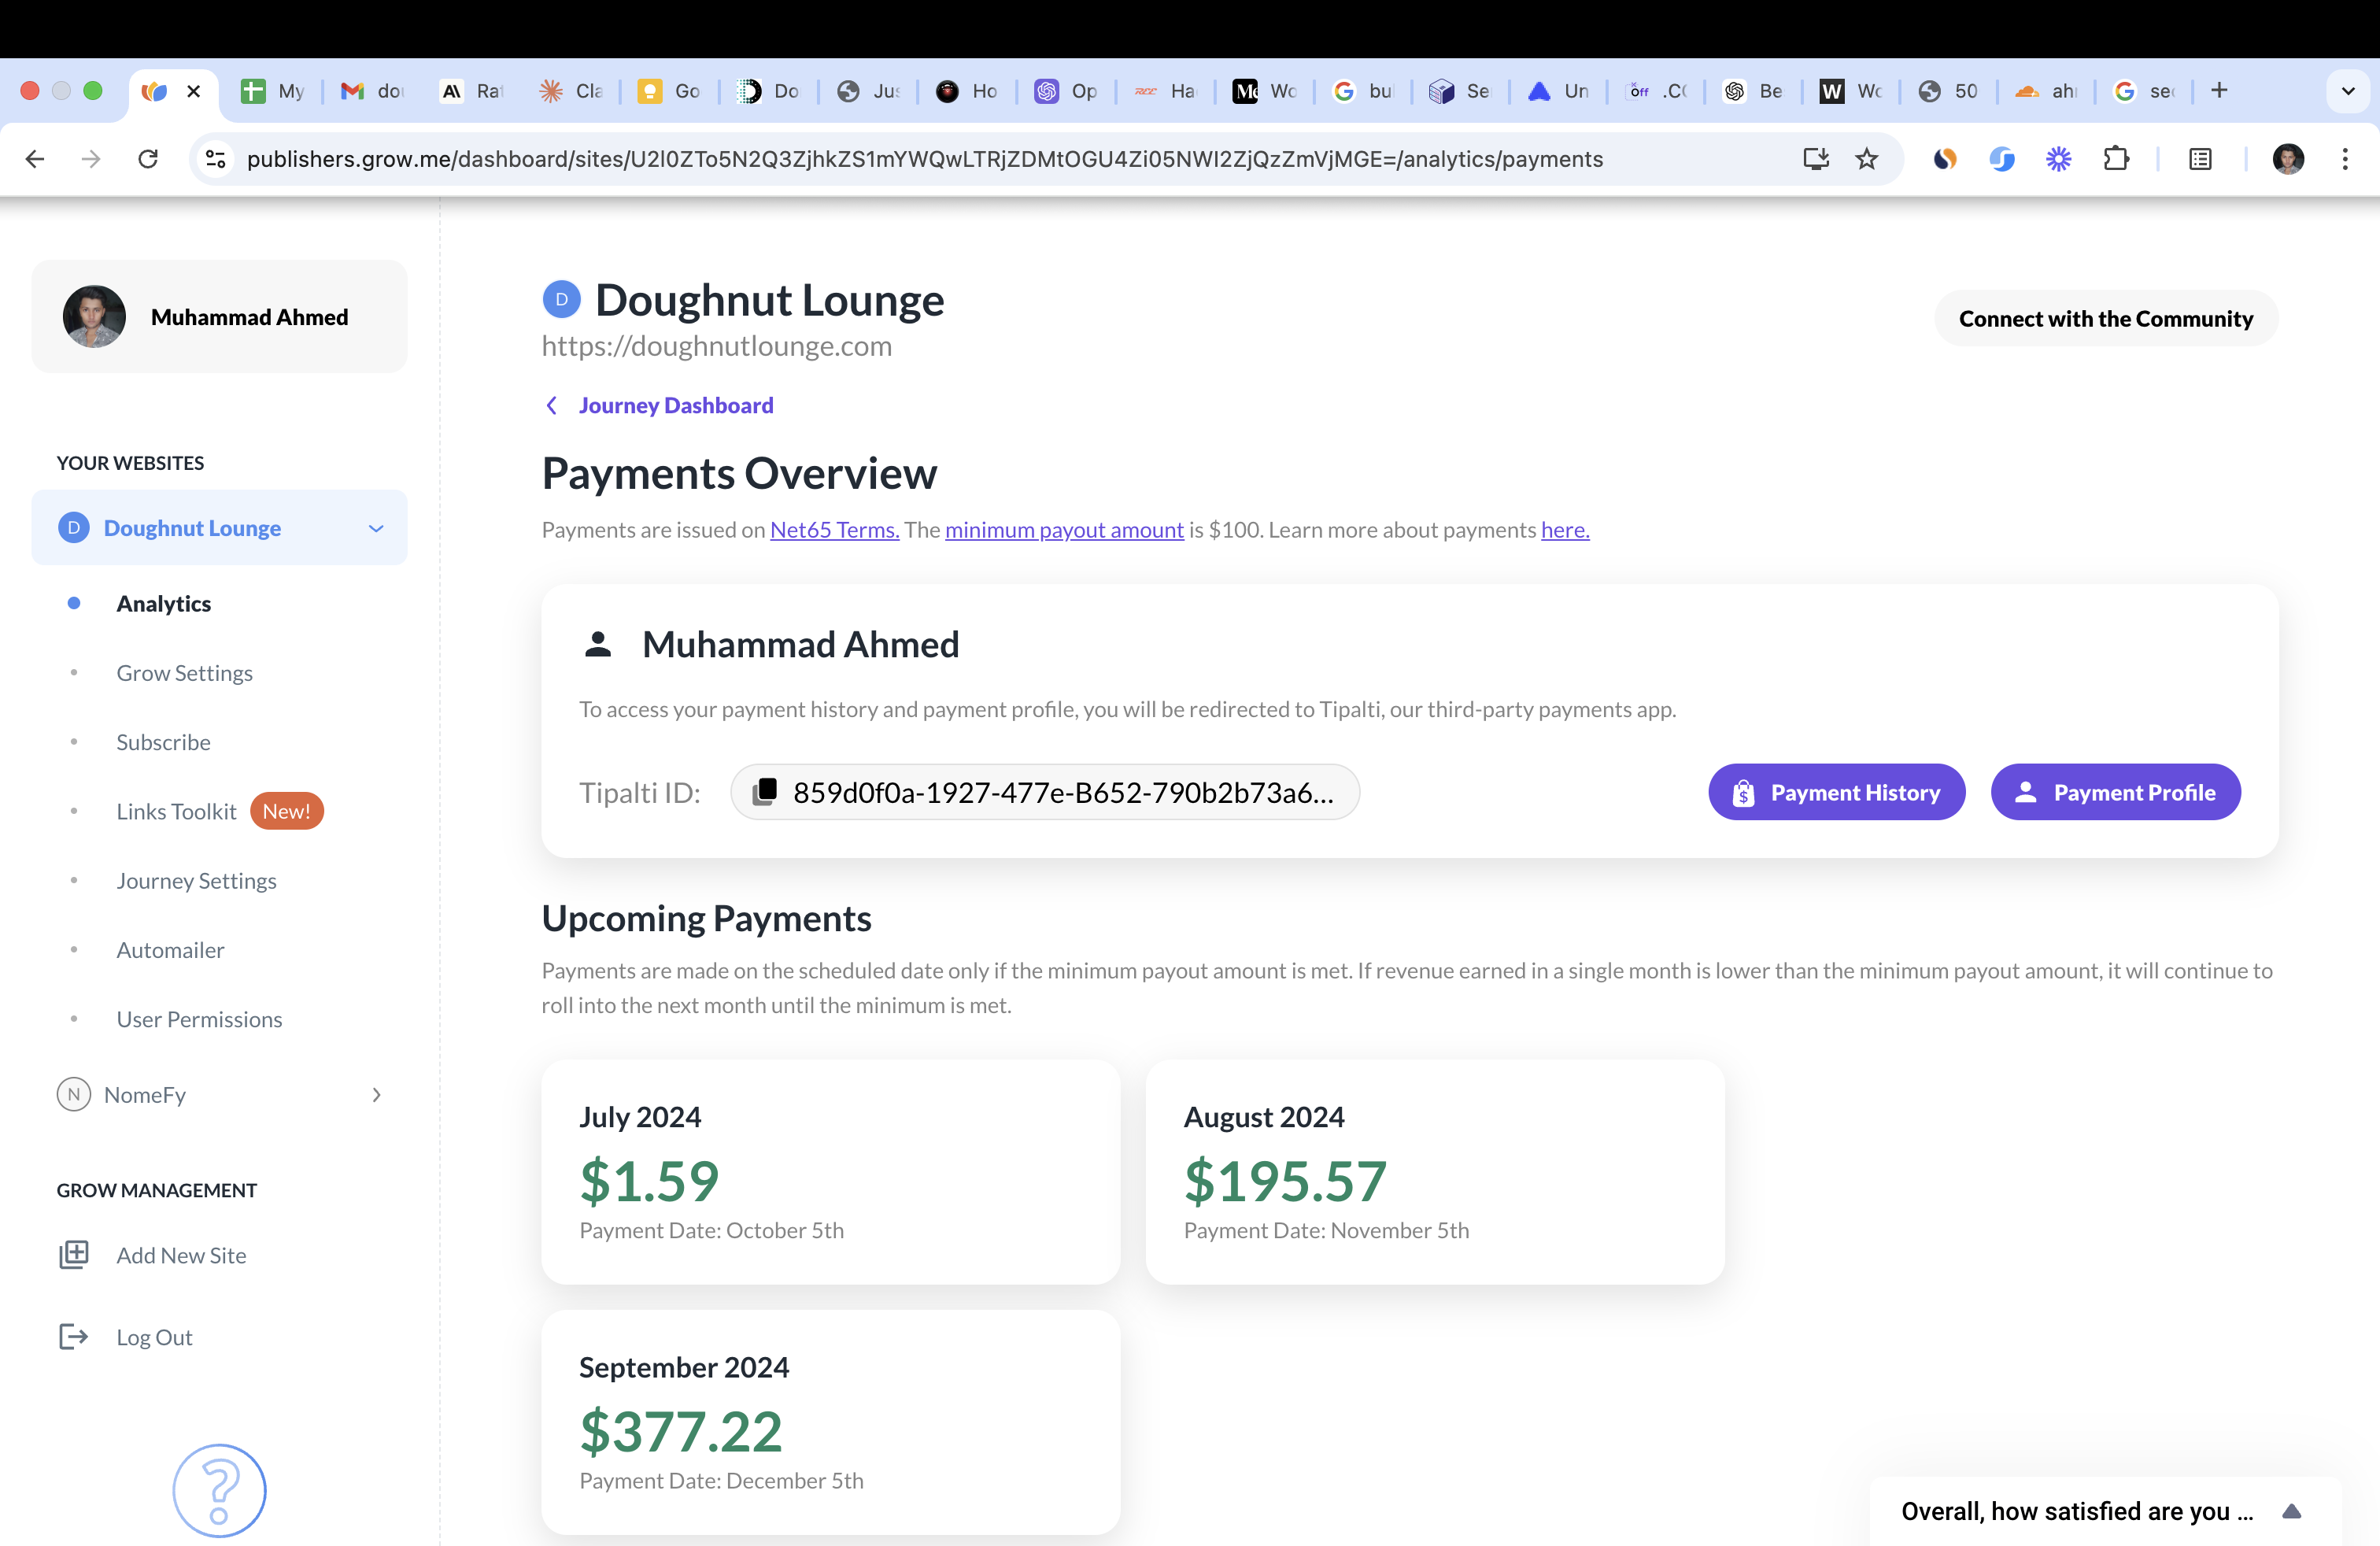
Task: Reload the page with the refresh icon
Action: point(148,159)
